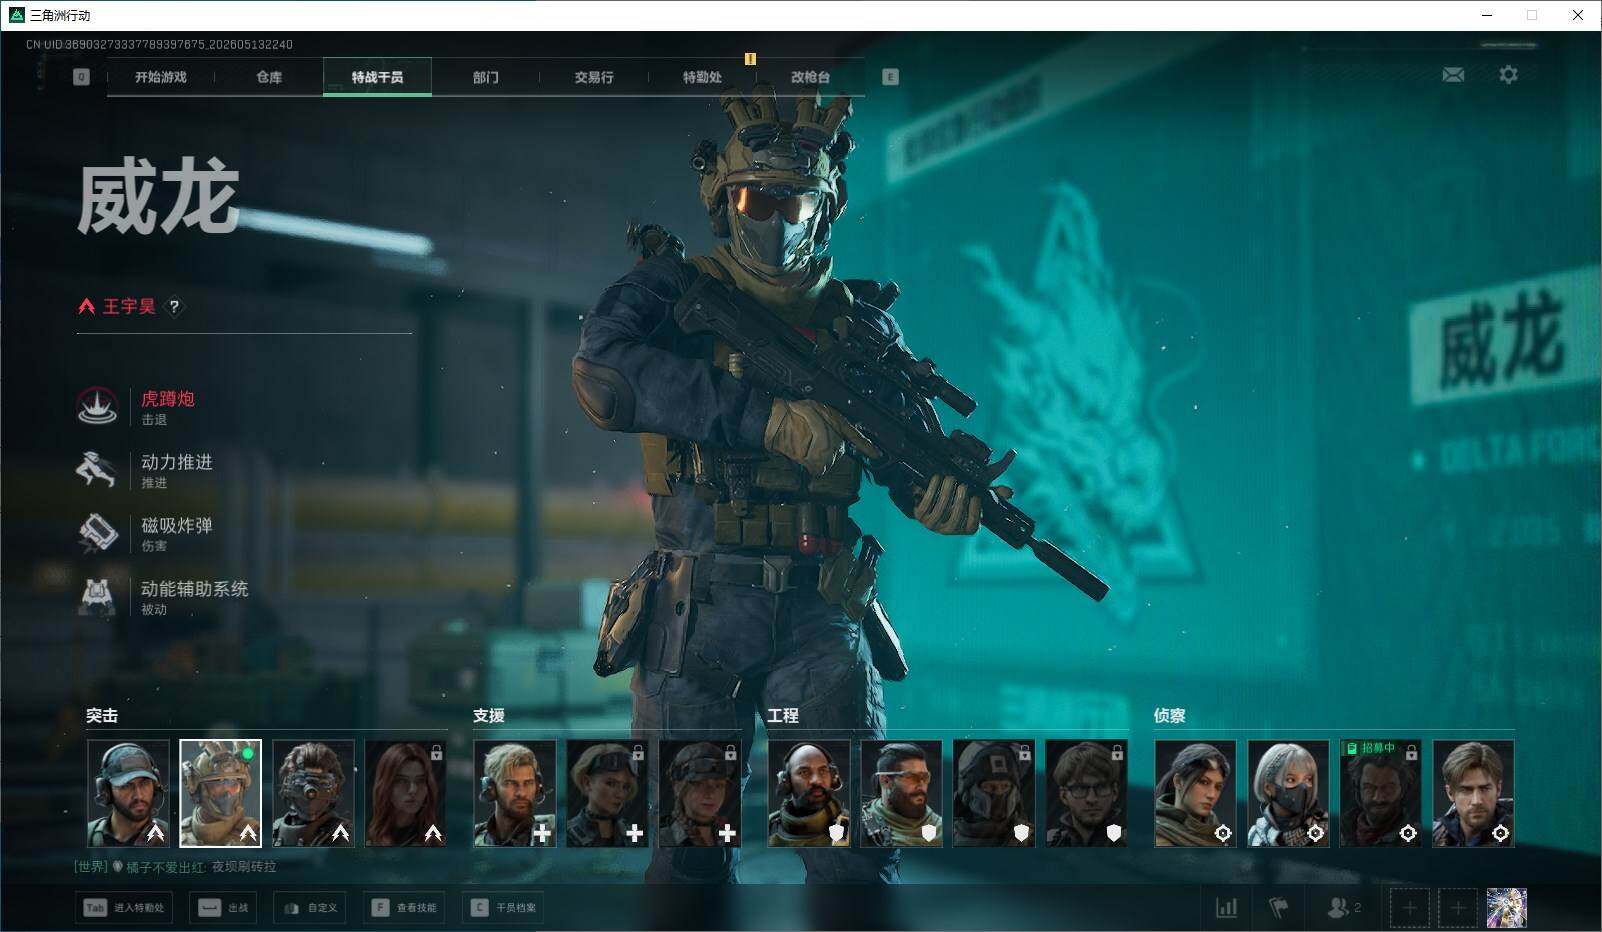Select the 突击 operator wearing night-vision goggles
The height and width of the screenshot is (932, 1602).
pyautogui.click(x=313, y=793)
